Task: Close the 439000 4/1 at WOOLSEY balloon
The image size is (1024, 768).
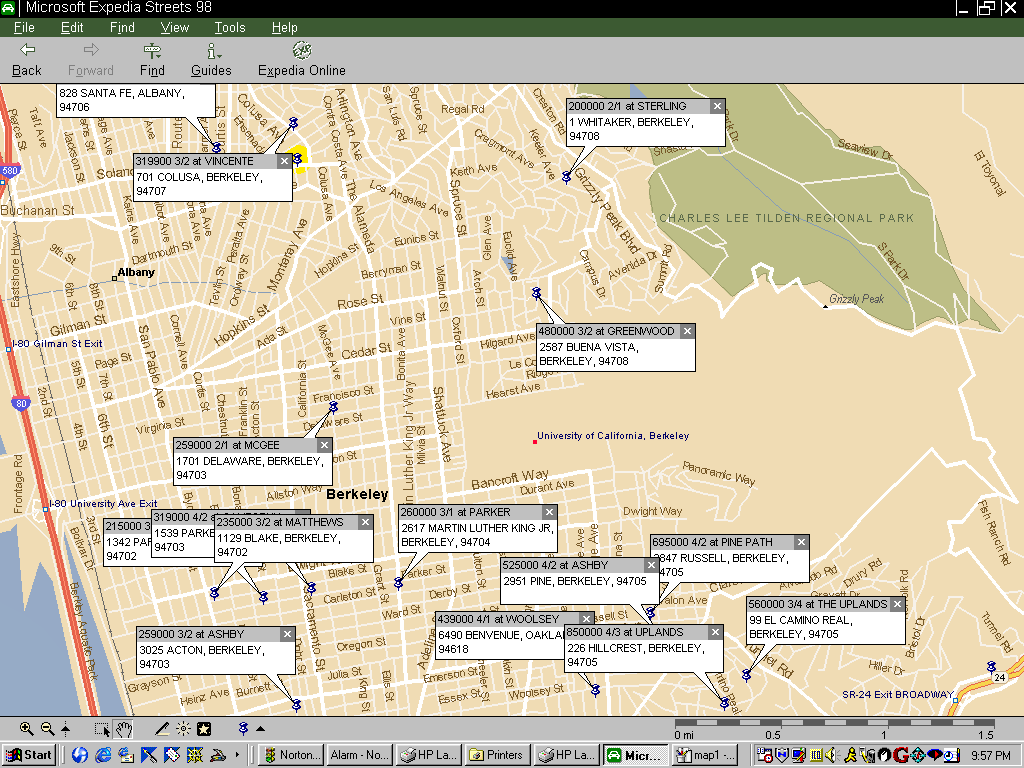Action: point(586,618)
